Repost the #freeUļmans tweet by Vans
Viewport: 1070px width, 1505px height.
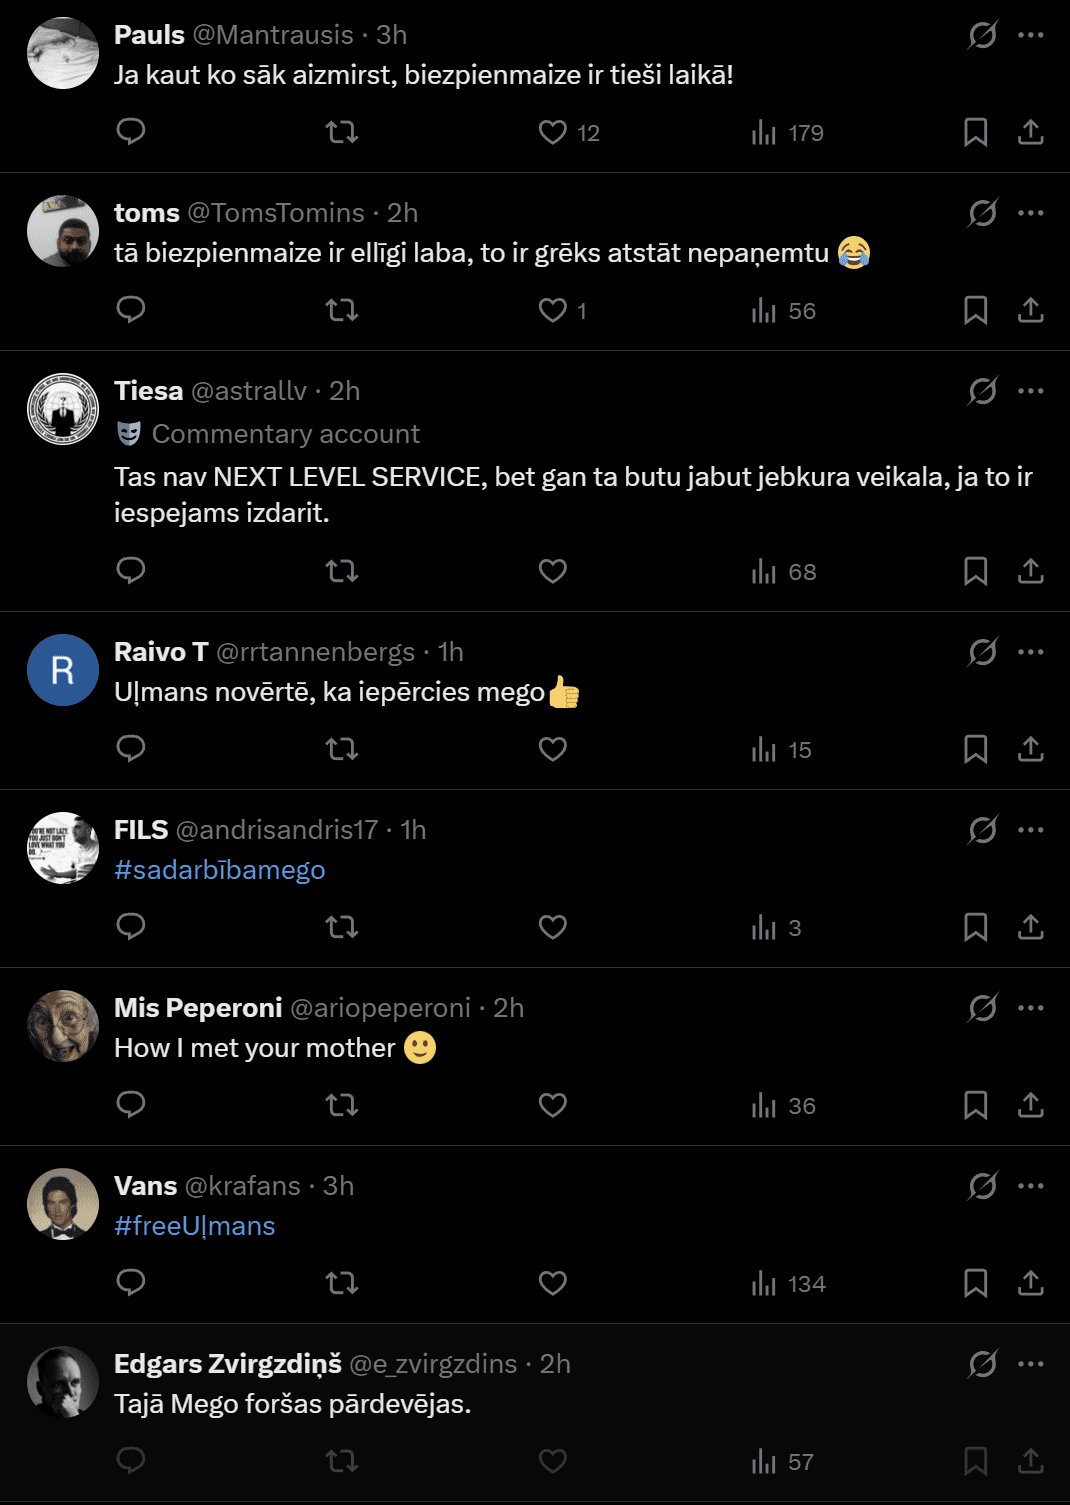click(342, 1283)
